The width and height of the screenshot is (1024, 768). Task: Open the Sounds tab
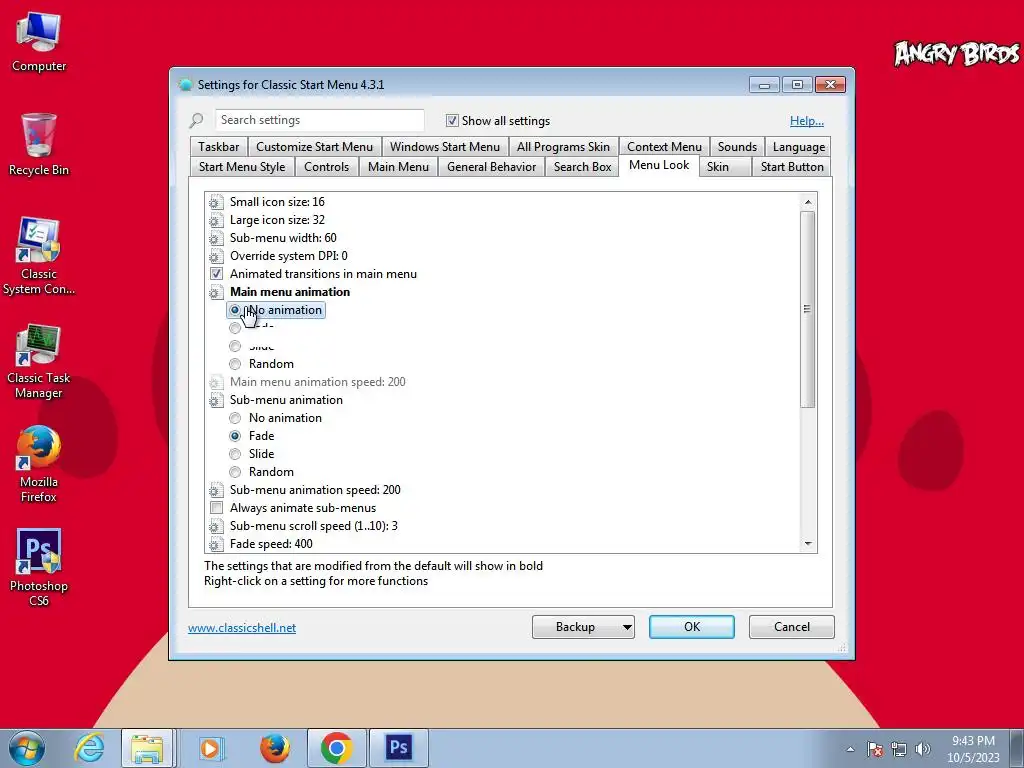click(737, 147)
